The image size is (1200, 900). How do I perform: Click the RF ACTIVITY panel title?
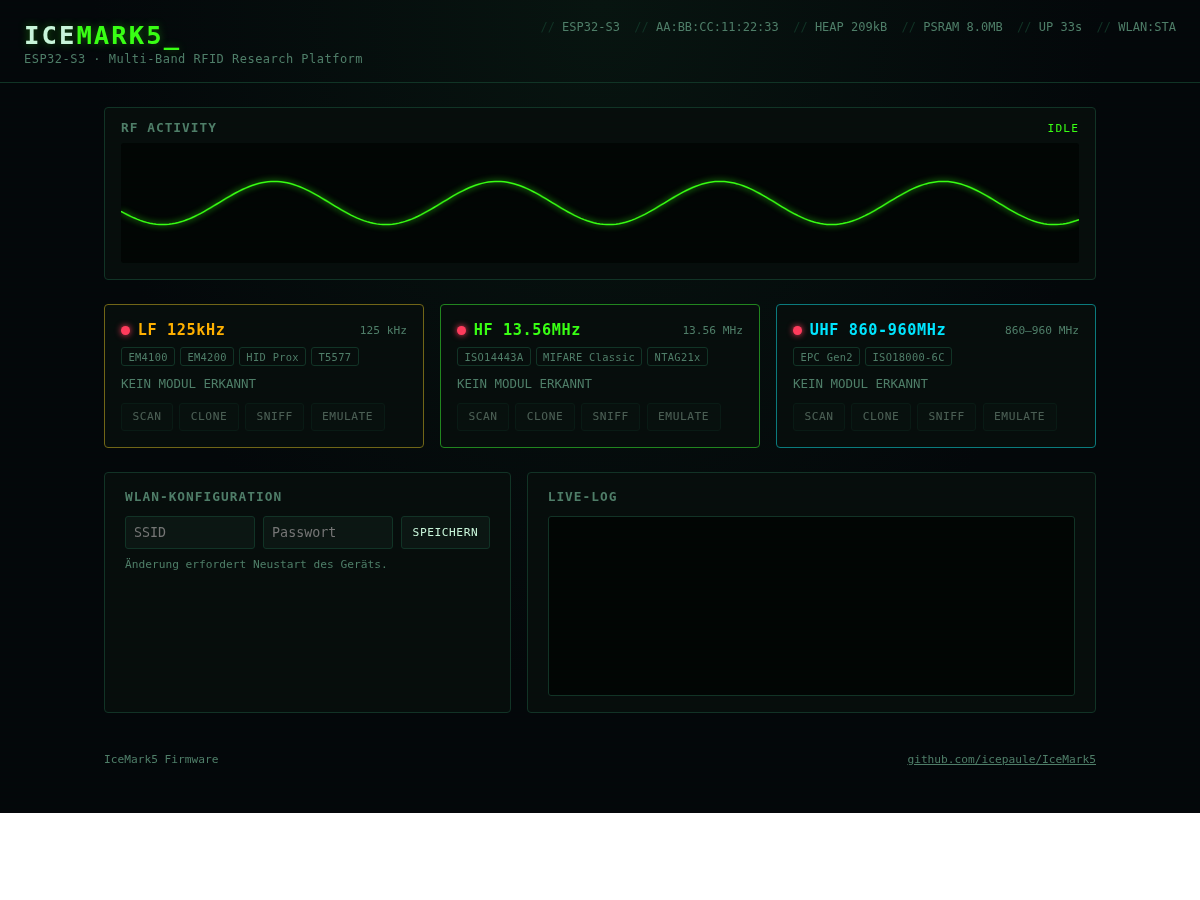pos(169,128)
